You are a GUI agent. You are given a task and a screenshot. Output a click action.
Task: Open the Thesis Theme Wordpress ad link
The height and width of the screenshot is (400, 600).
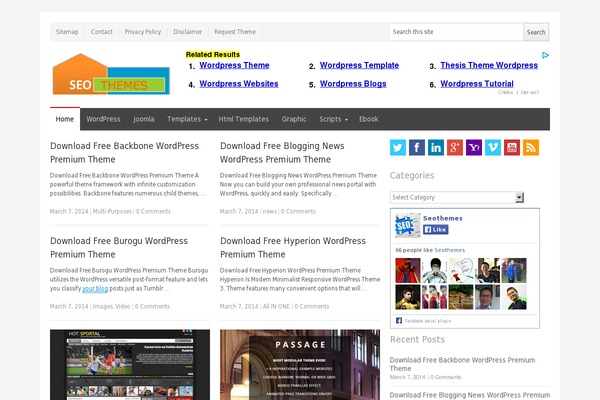pos(489,65)
